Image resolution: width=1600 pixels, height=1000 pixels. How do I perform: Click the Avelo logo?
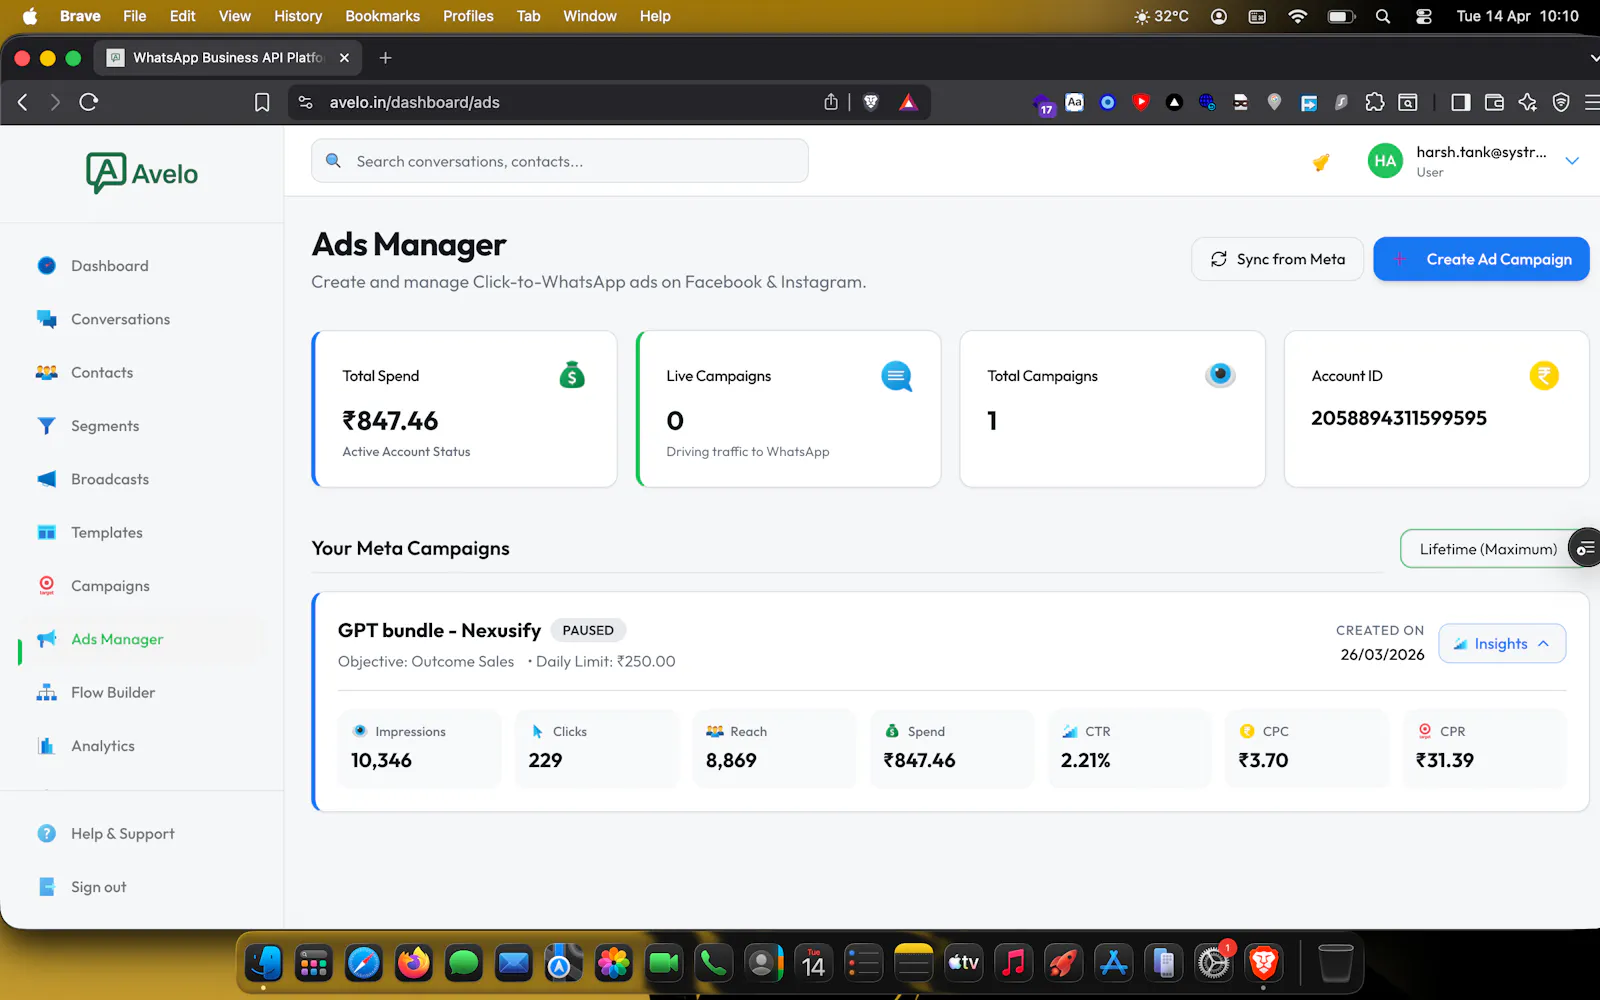click(142, 173)
